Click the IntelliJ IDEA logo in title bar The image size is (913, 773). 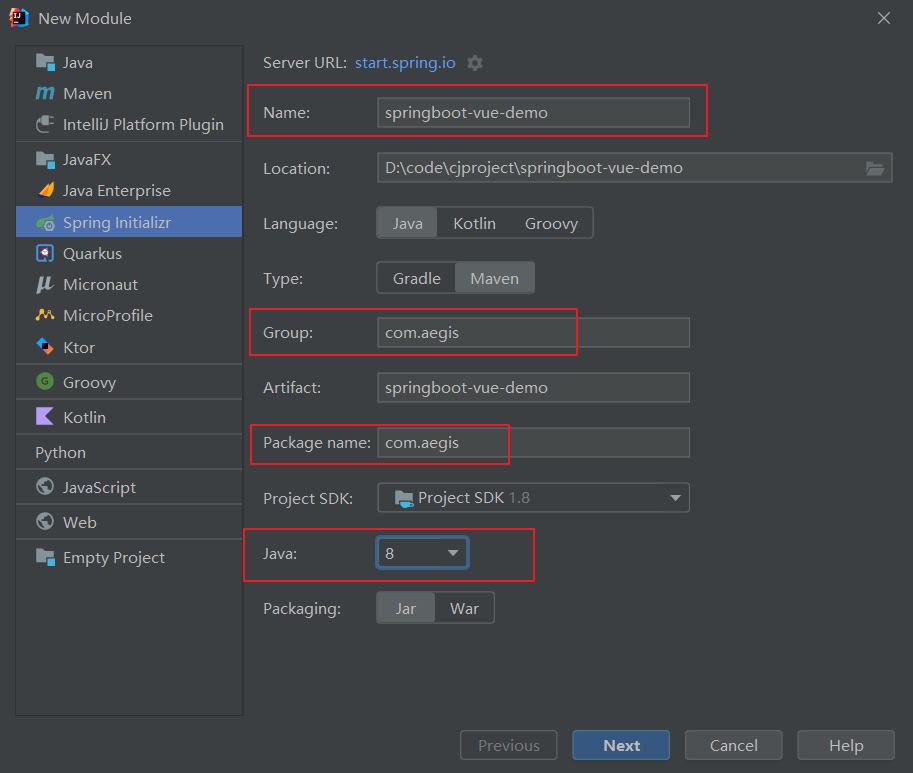[x=19, y=18]
